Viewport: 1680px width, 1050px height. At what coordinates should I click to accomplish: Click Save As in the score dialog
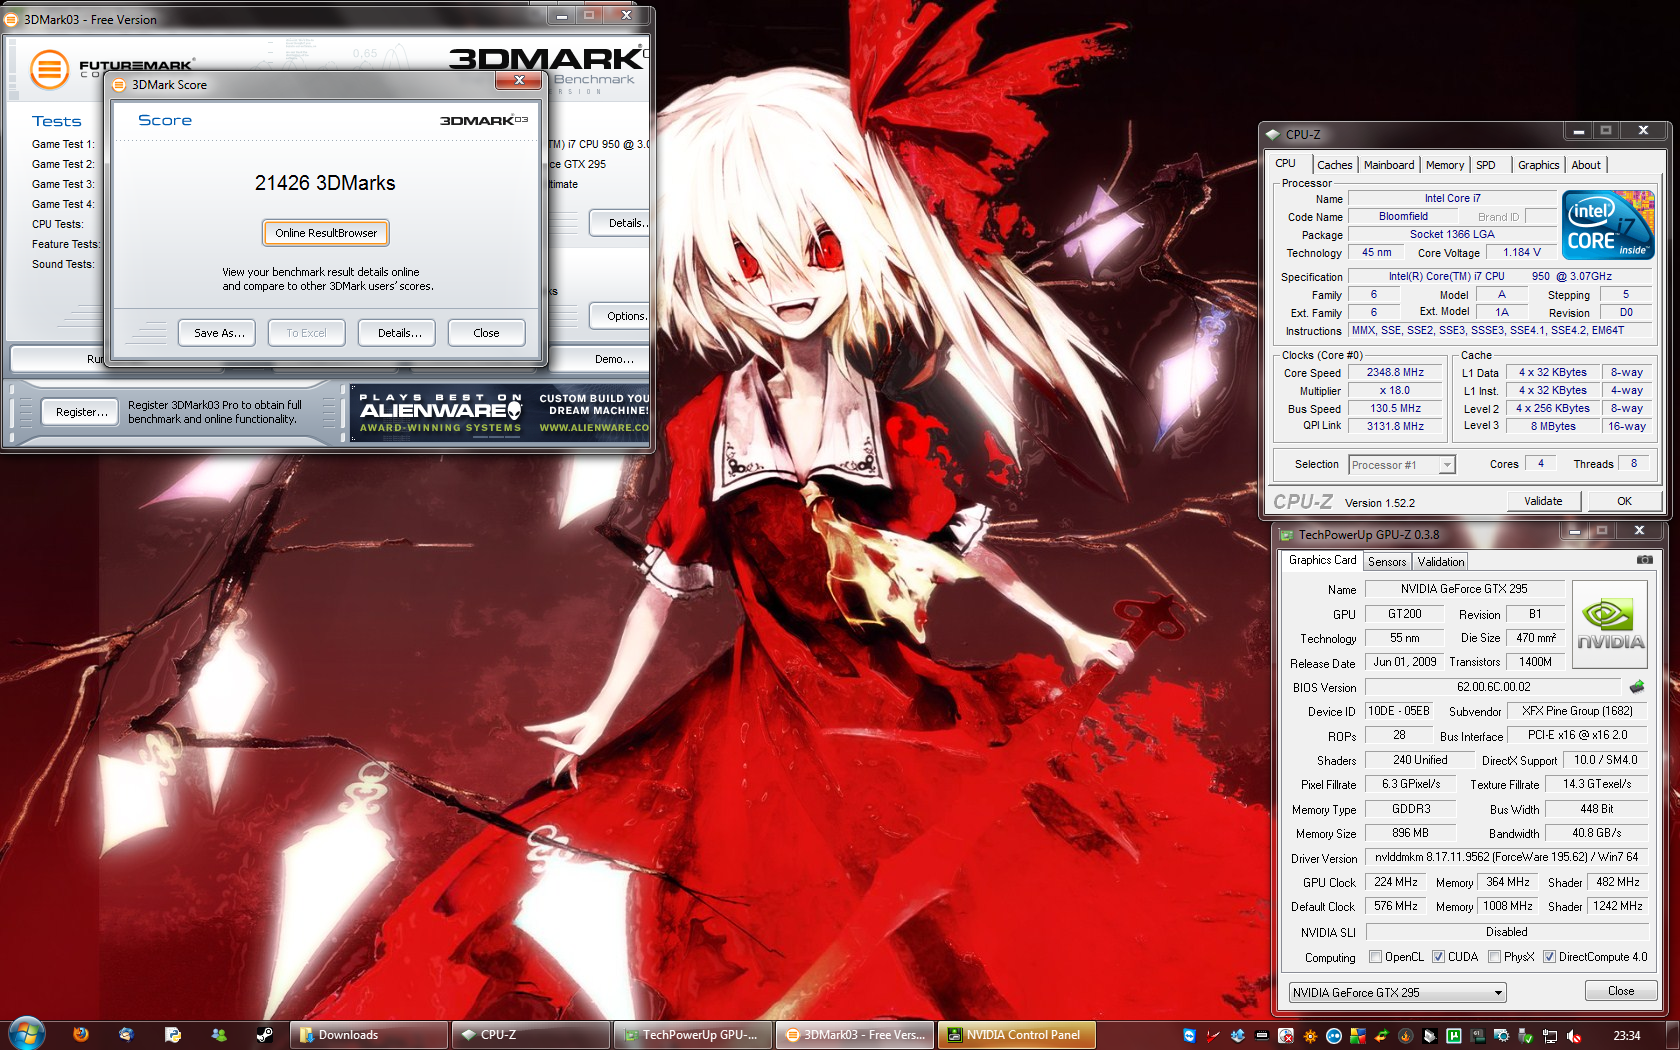pos(218,333)
